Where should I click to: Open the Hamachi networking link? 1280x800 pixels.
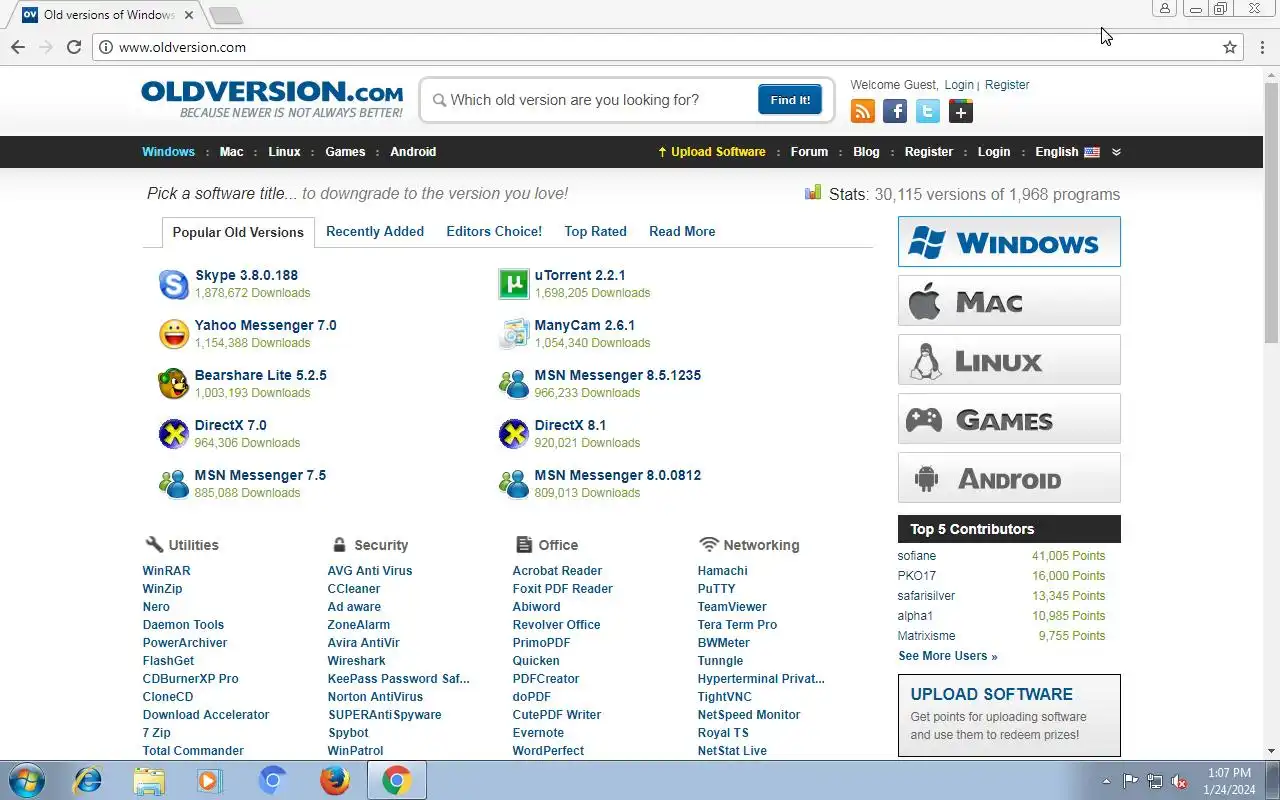click(x=722, y=571)
